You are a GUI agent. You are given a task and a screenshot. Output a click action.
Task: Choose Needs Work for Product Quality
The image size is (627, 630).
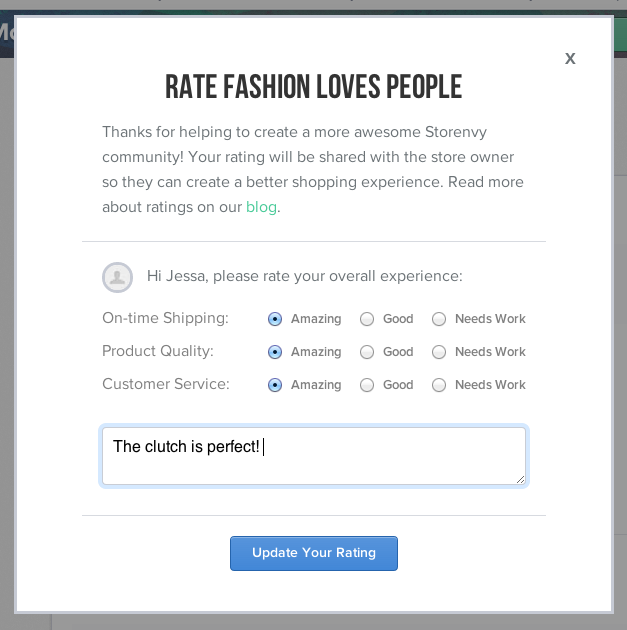pos(439,352)
